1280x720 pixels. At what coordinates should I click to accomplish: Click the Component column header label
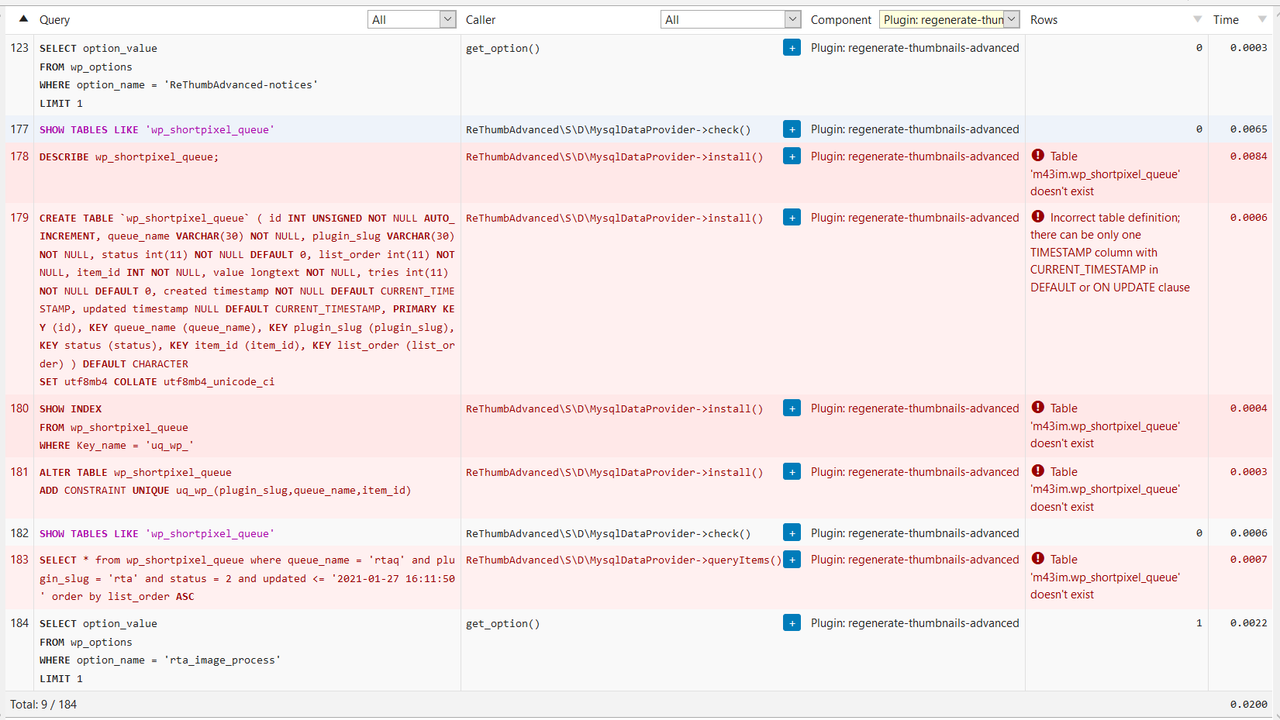(x=841, y=20)
